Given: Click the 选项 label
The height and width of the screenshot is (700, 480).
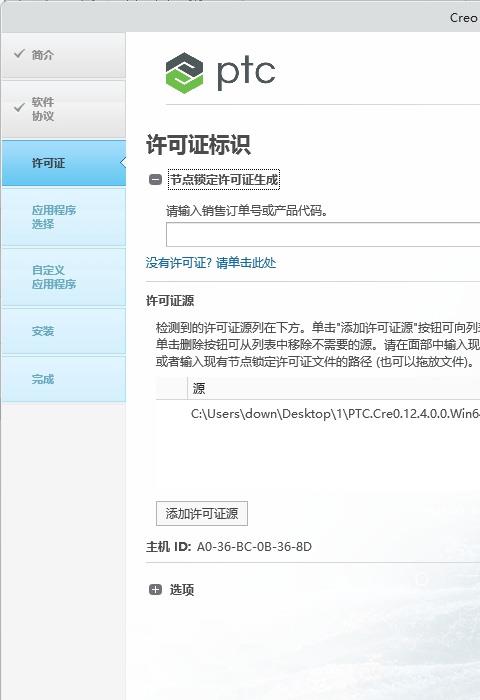Looking at the screenshot, I should 182,590.
